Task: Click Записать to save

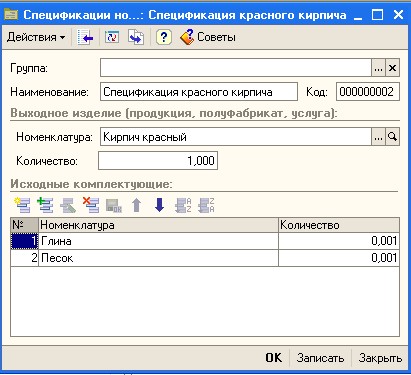Action: click(320, 358)
